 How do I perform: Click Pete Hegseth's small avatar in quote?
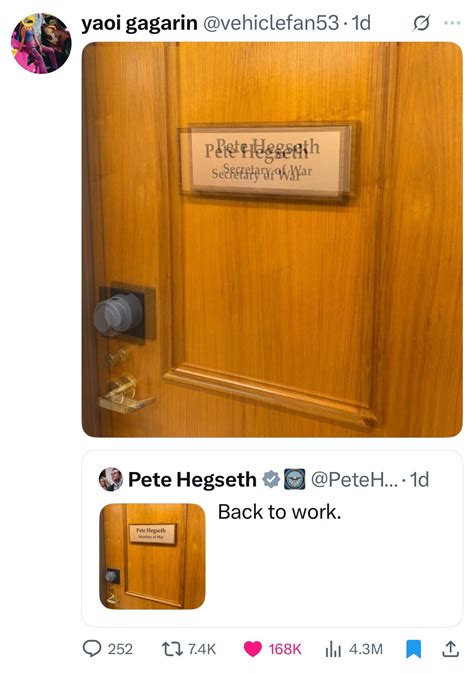pyautogui.click(x=111, y=479)
